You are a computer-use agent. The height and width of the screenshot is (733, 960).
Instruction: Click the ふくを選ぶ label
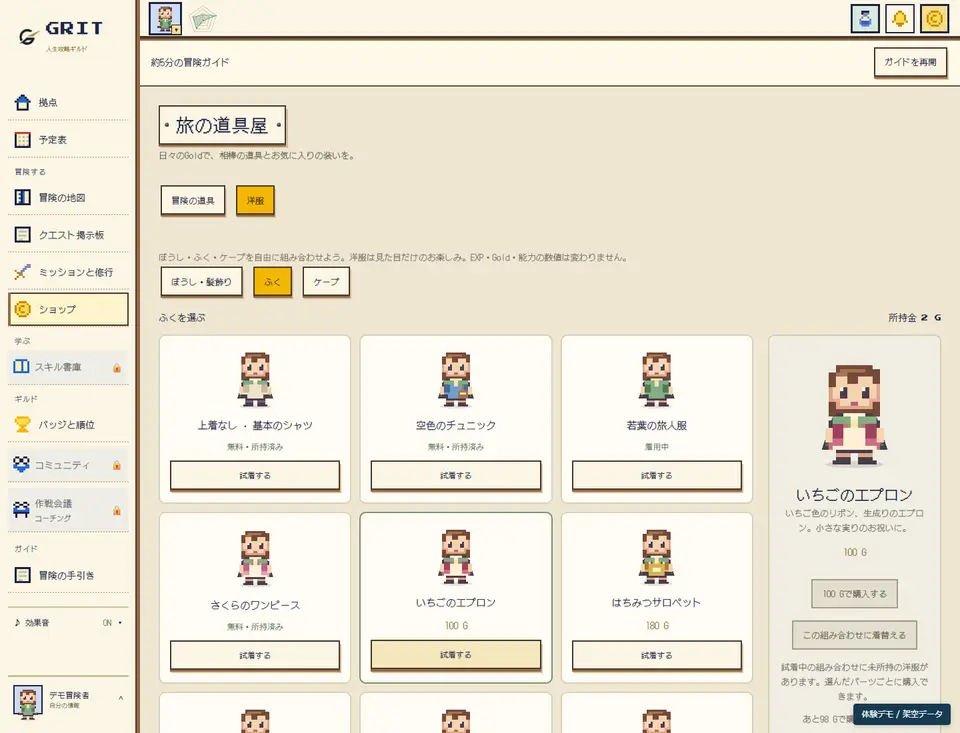coord(182,317)
